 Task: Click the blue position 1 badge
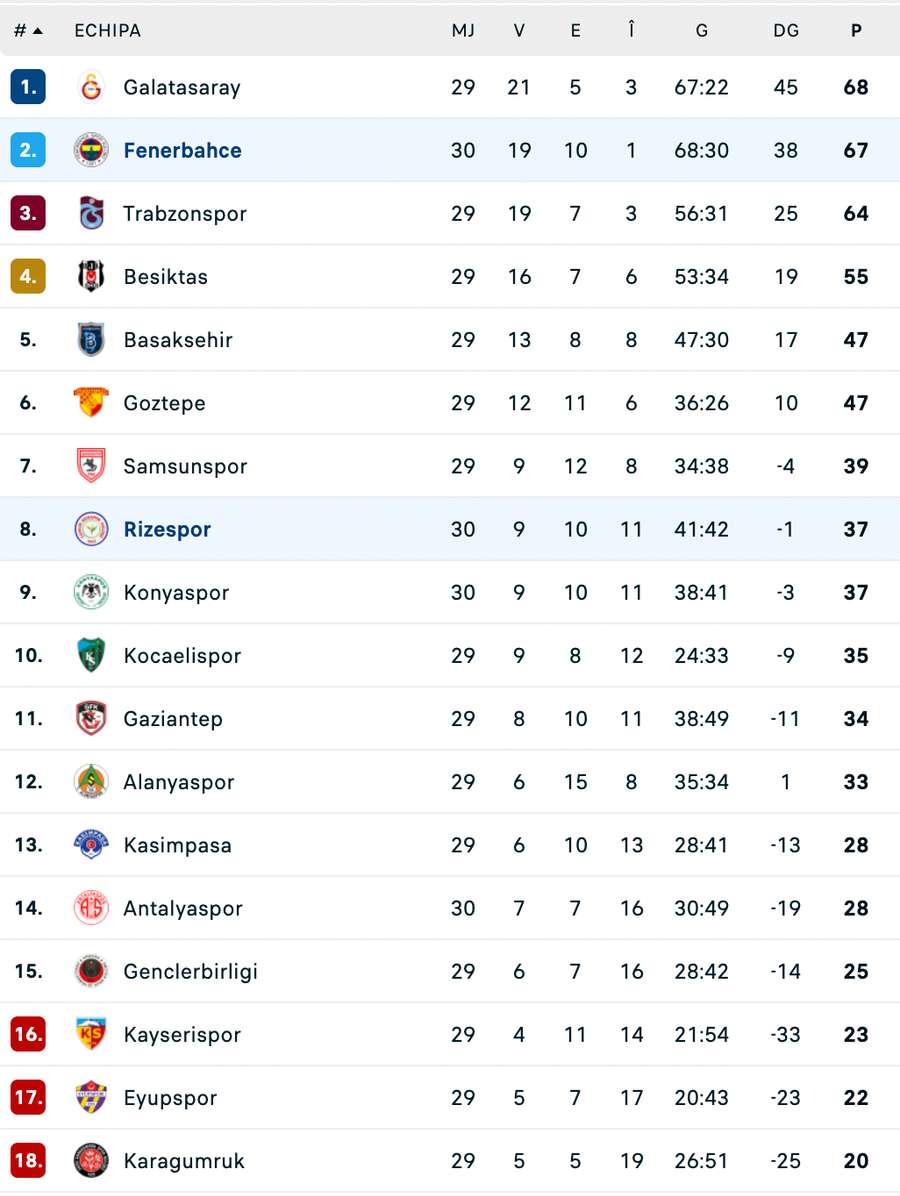28,87
